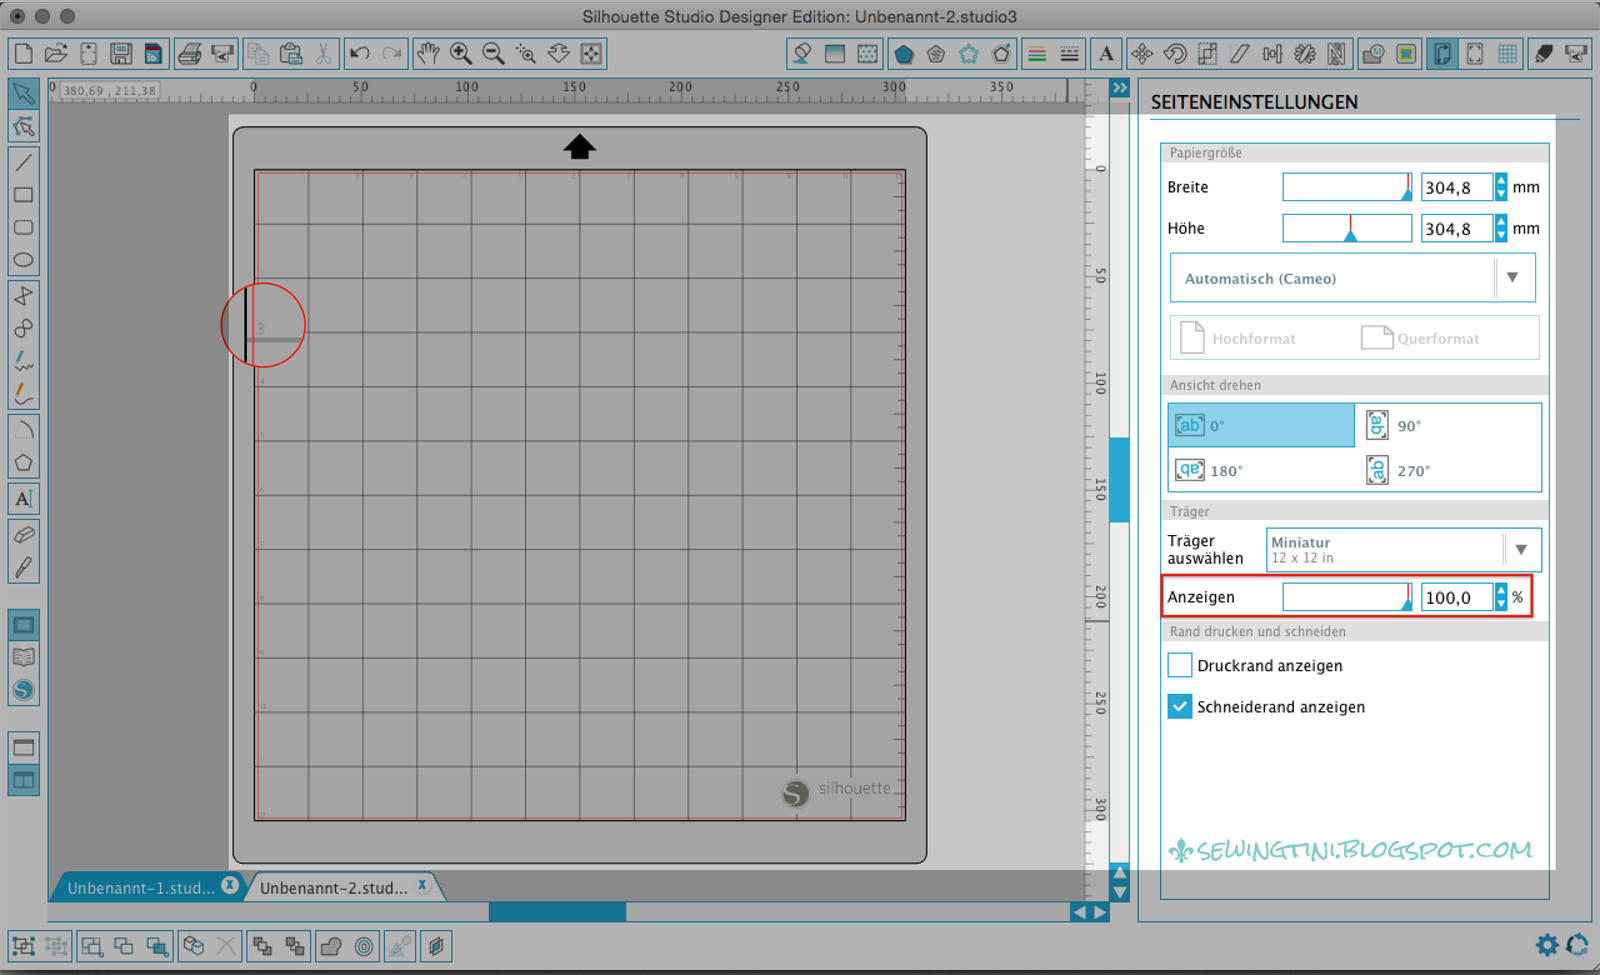Open the Scale panel
This screenshot has height=975, width=1600.
pyautogui.click(x=1208, y=54)
